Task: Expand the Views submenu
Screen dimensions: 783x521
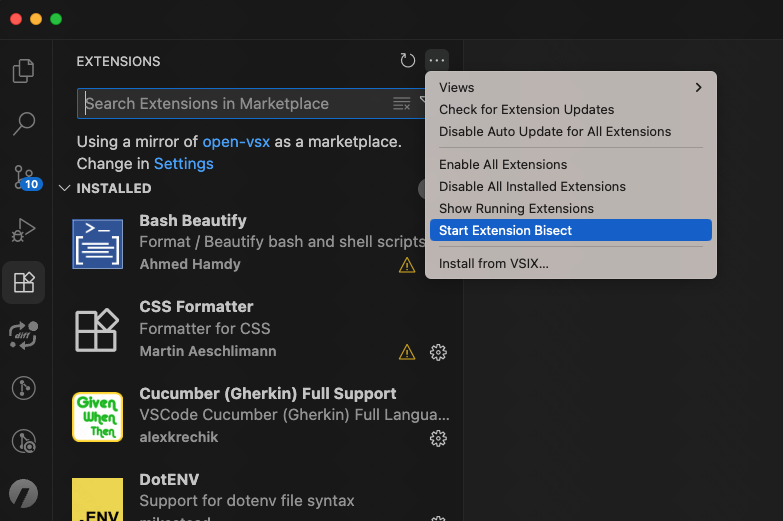Action: (570, 88)
